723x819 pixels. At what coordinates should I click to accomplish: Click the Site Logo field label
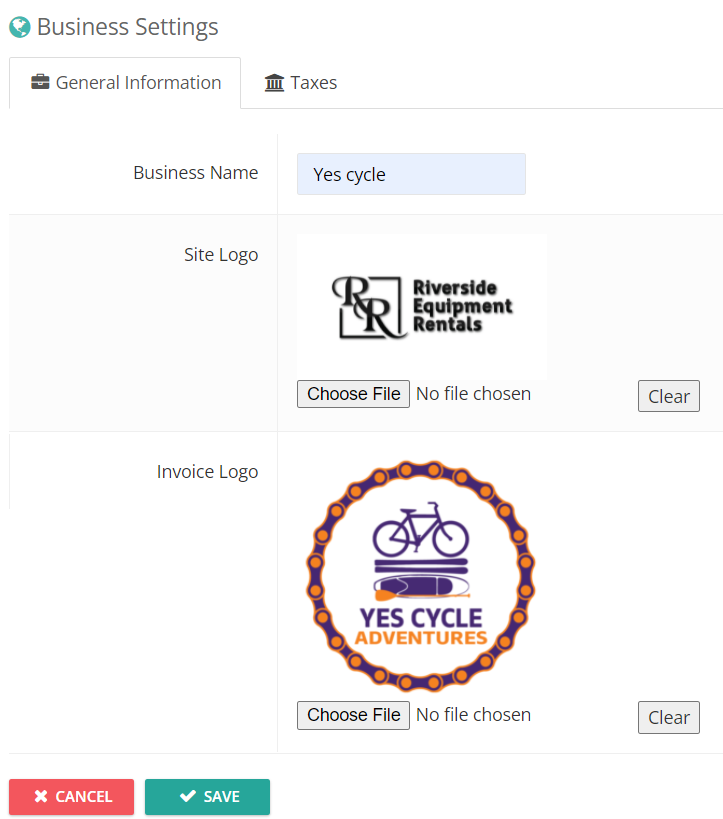click(x=221, y=255)
